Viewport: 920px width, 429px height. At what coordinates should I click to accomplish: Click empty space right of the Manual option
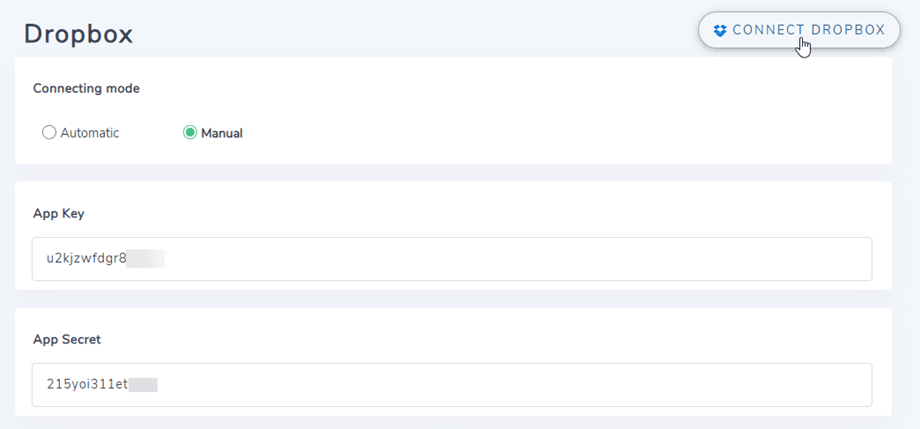tap(550, 133)
